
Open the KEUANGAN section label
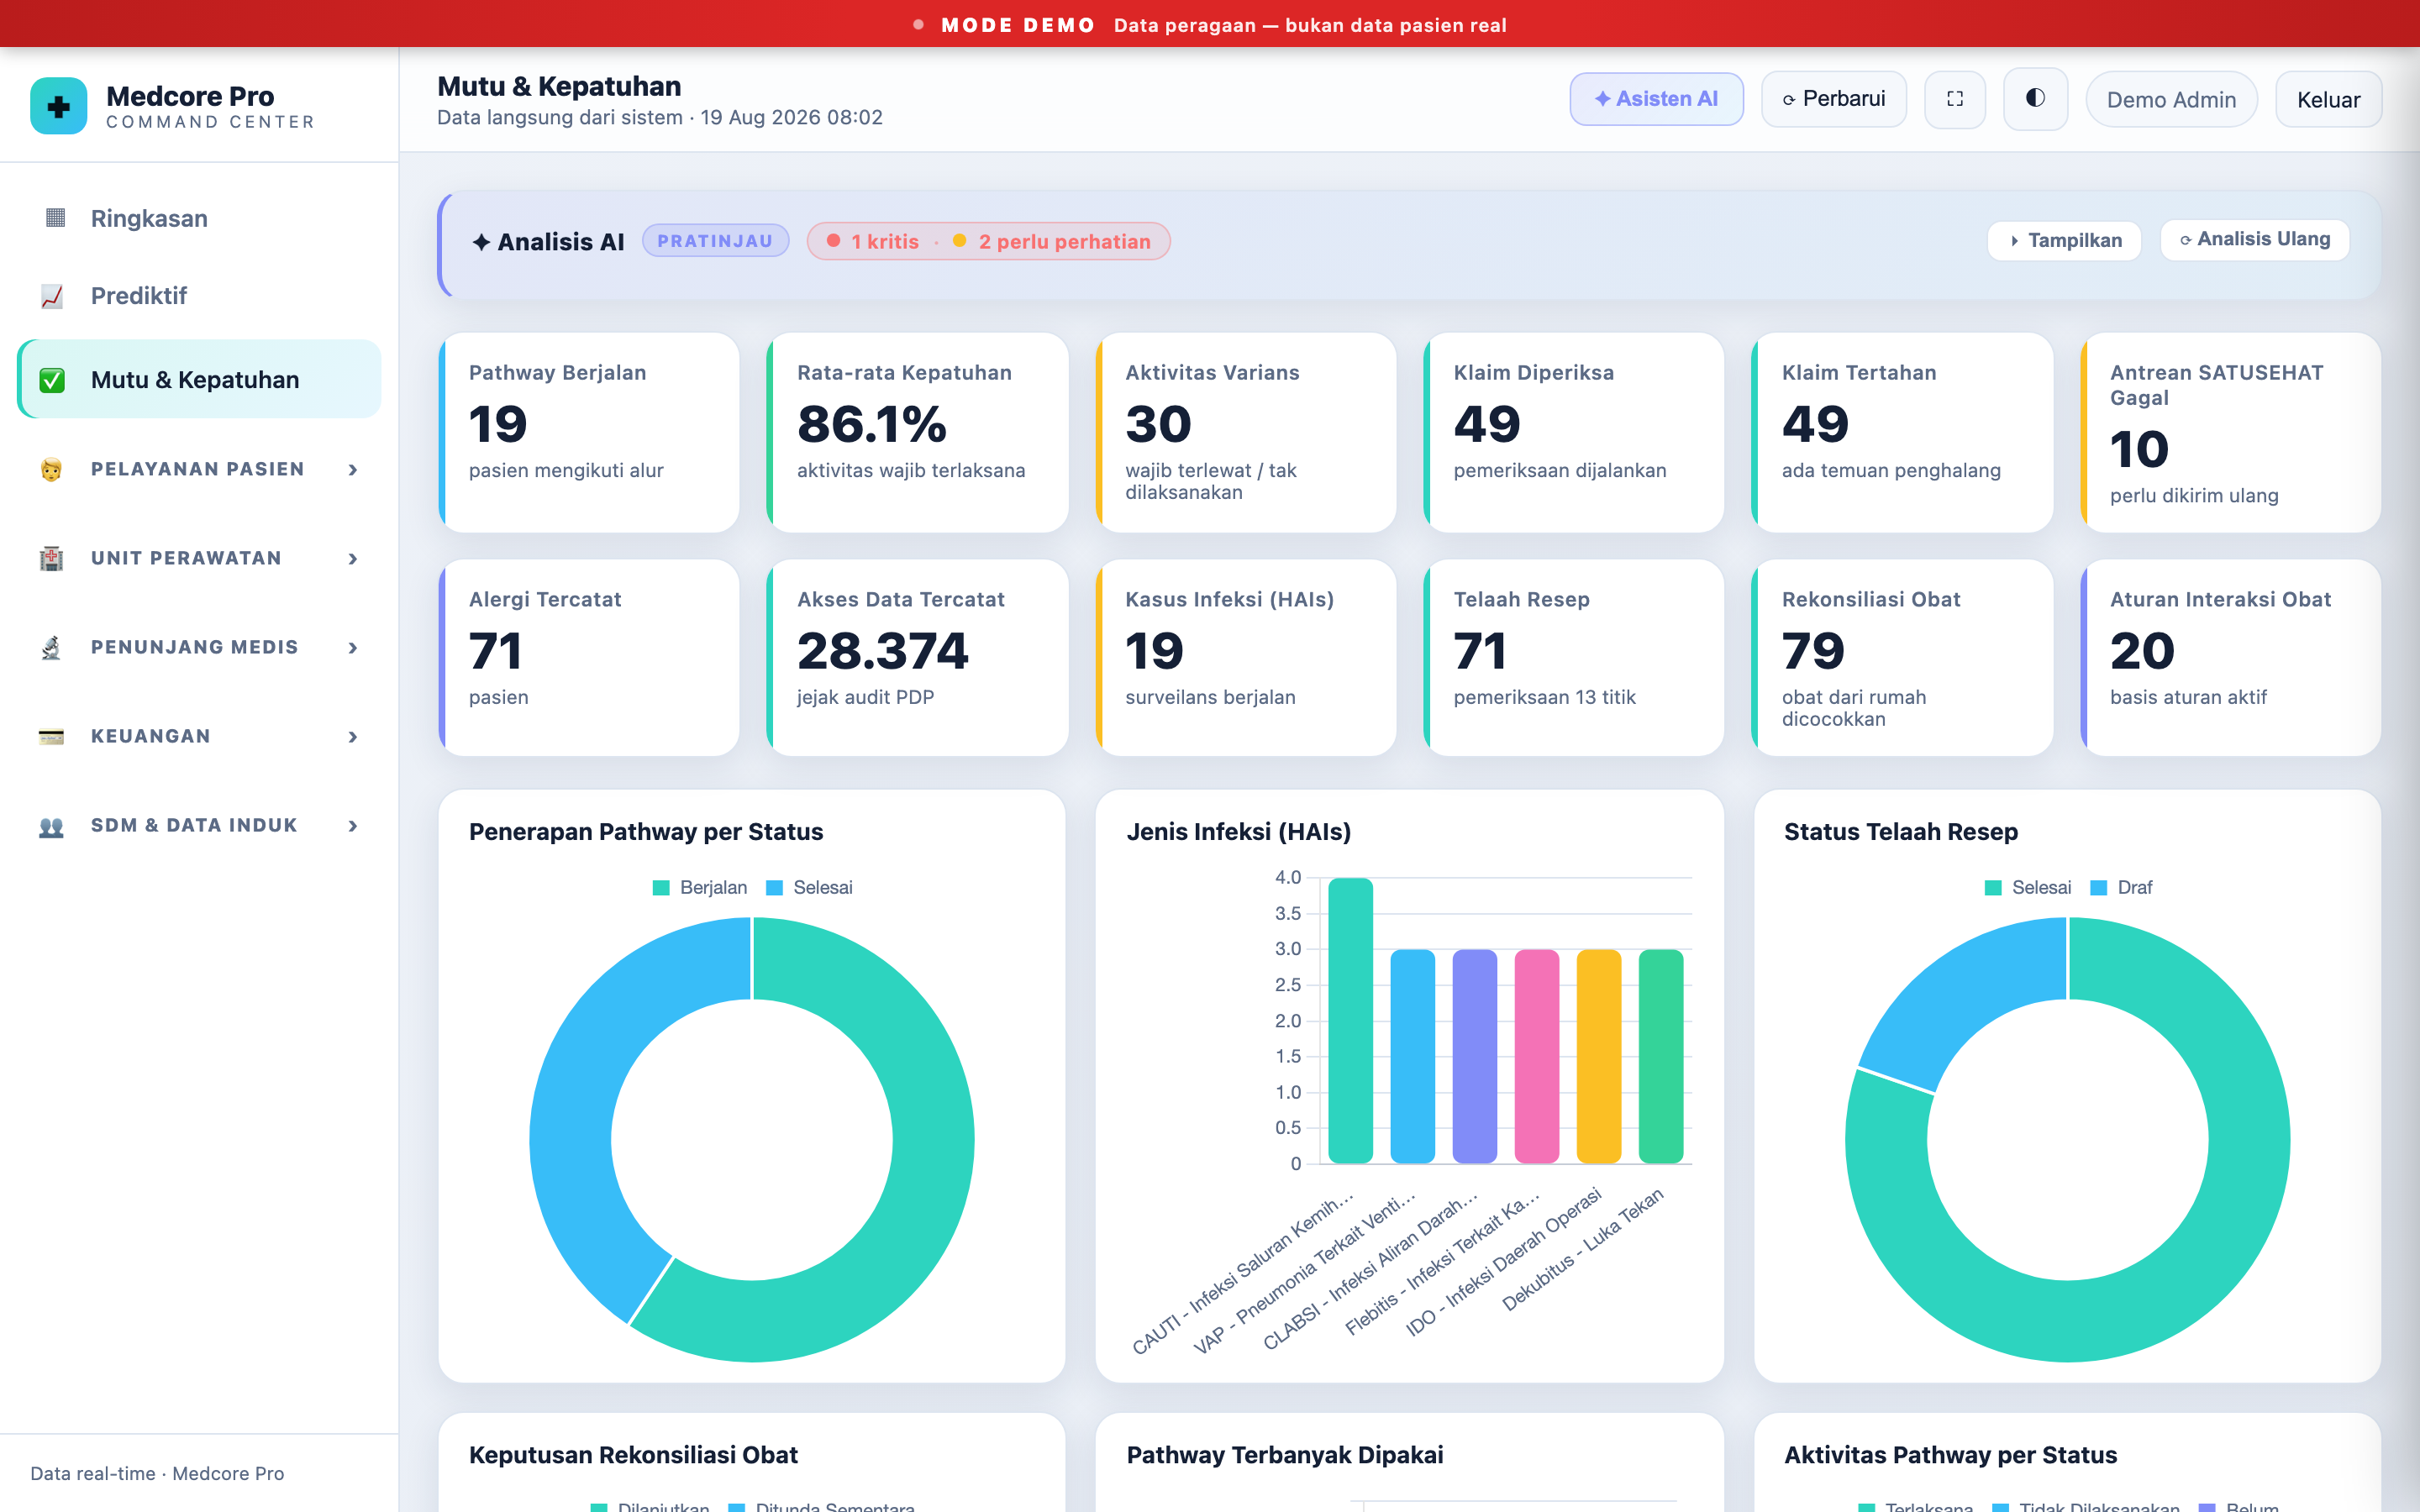pyautogui.click(x=151, y=737)
